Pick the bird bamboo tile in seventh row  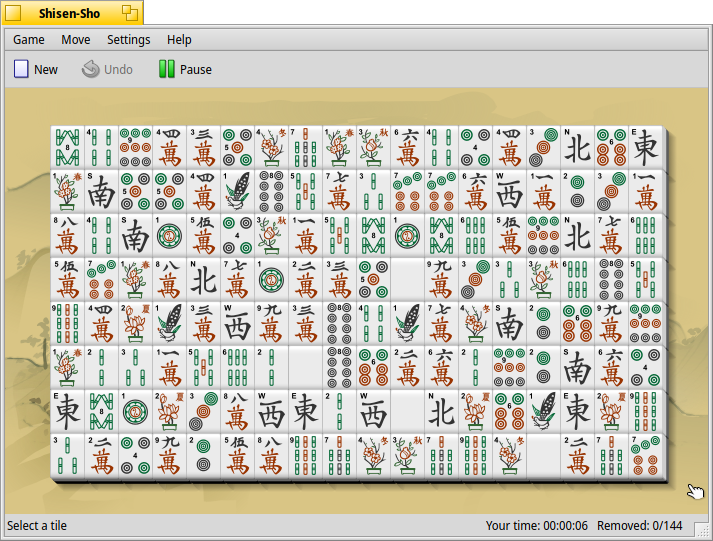coord(543,412)
